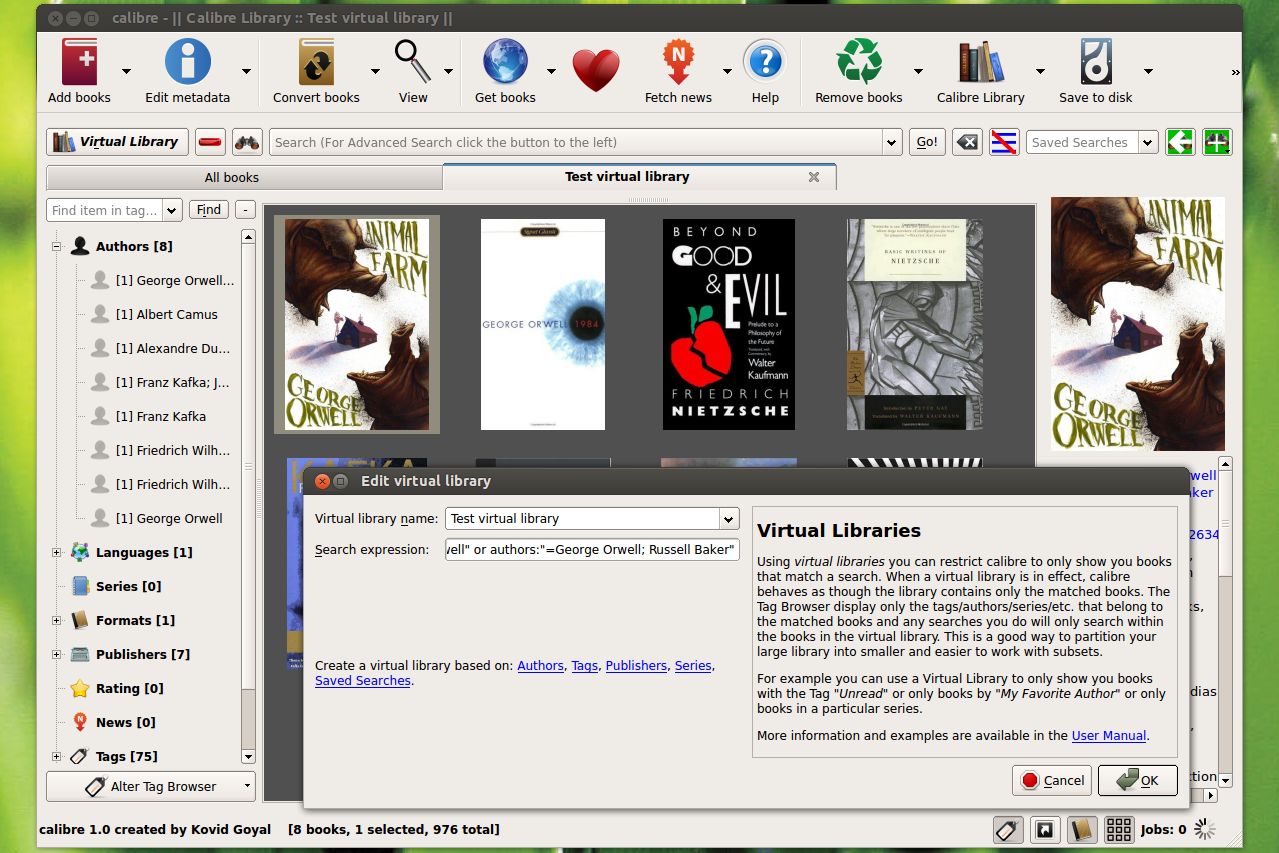Select the Animal Farm cover thumbnail
The height and width of the screenshot is (853, 1279).
tap(357, 325)
